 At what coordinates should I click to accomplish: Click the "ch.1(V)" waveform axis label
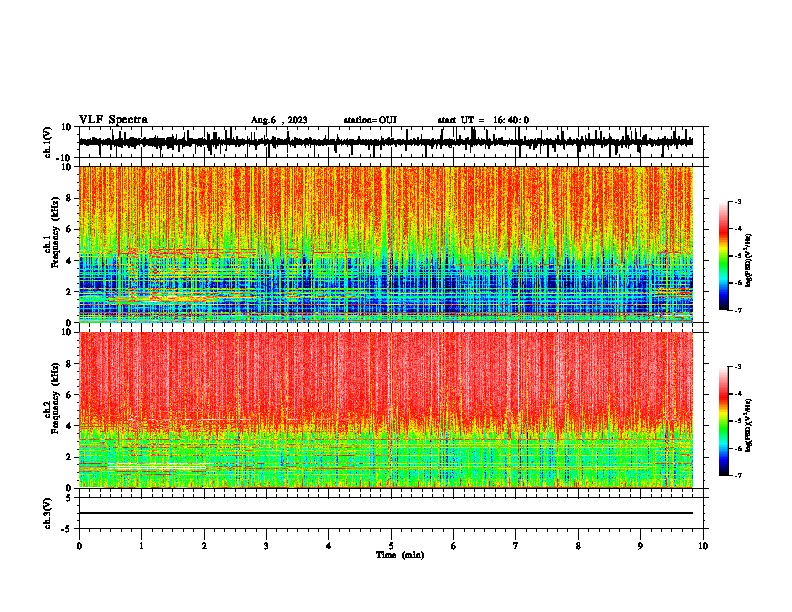click(x=48, y=142)
